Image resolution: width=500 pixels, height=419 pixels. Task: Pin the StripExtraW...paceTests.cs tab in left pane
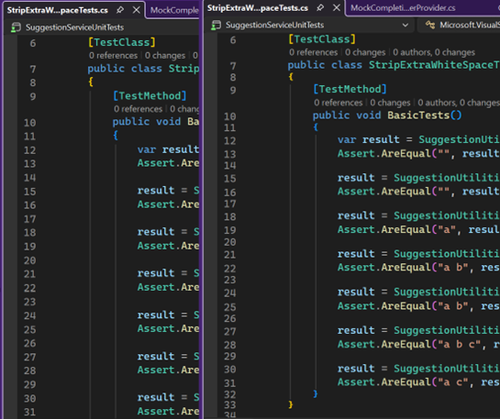pos(120,10)
